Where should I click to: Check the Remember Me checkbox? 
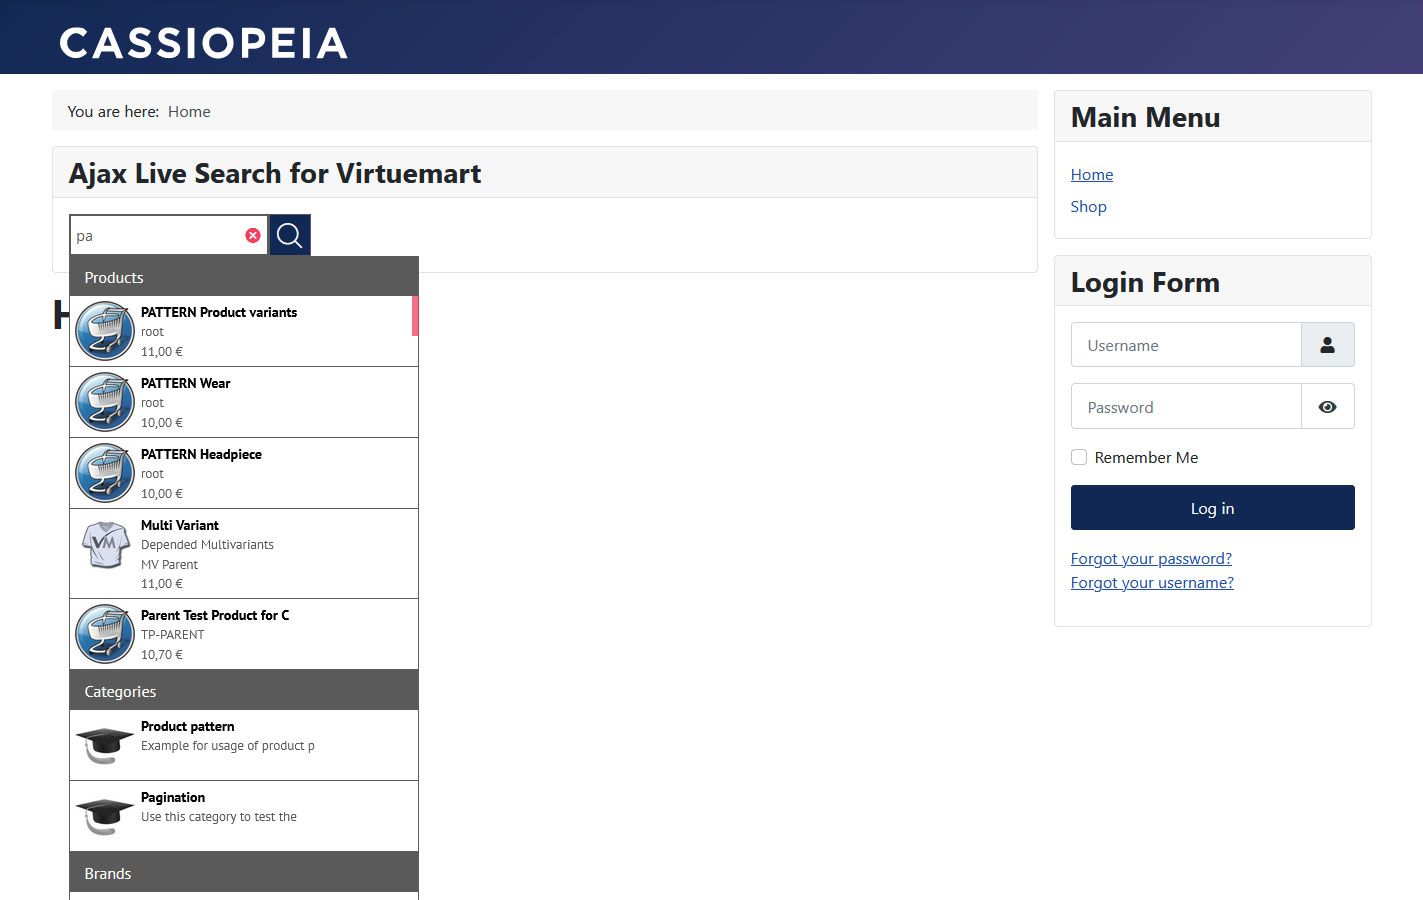(1079, 457)
